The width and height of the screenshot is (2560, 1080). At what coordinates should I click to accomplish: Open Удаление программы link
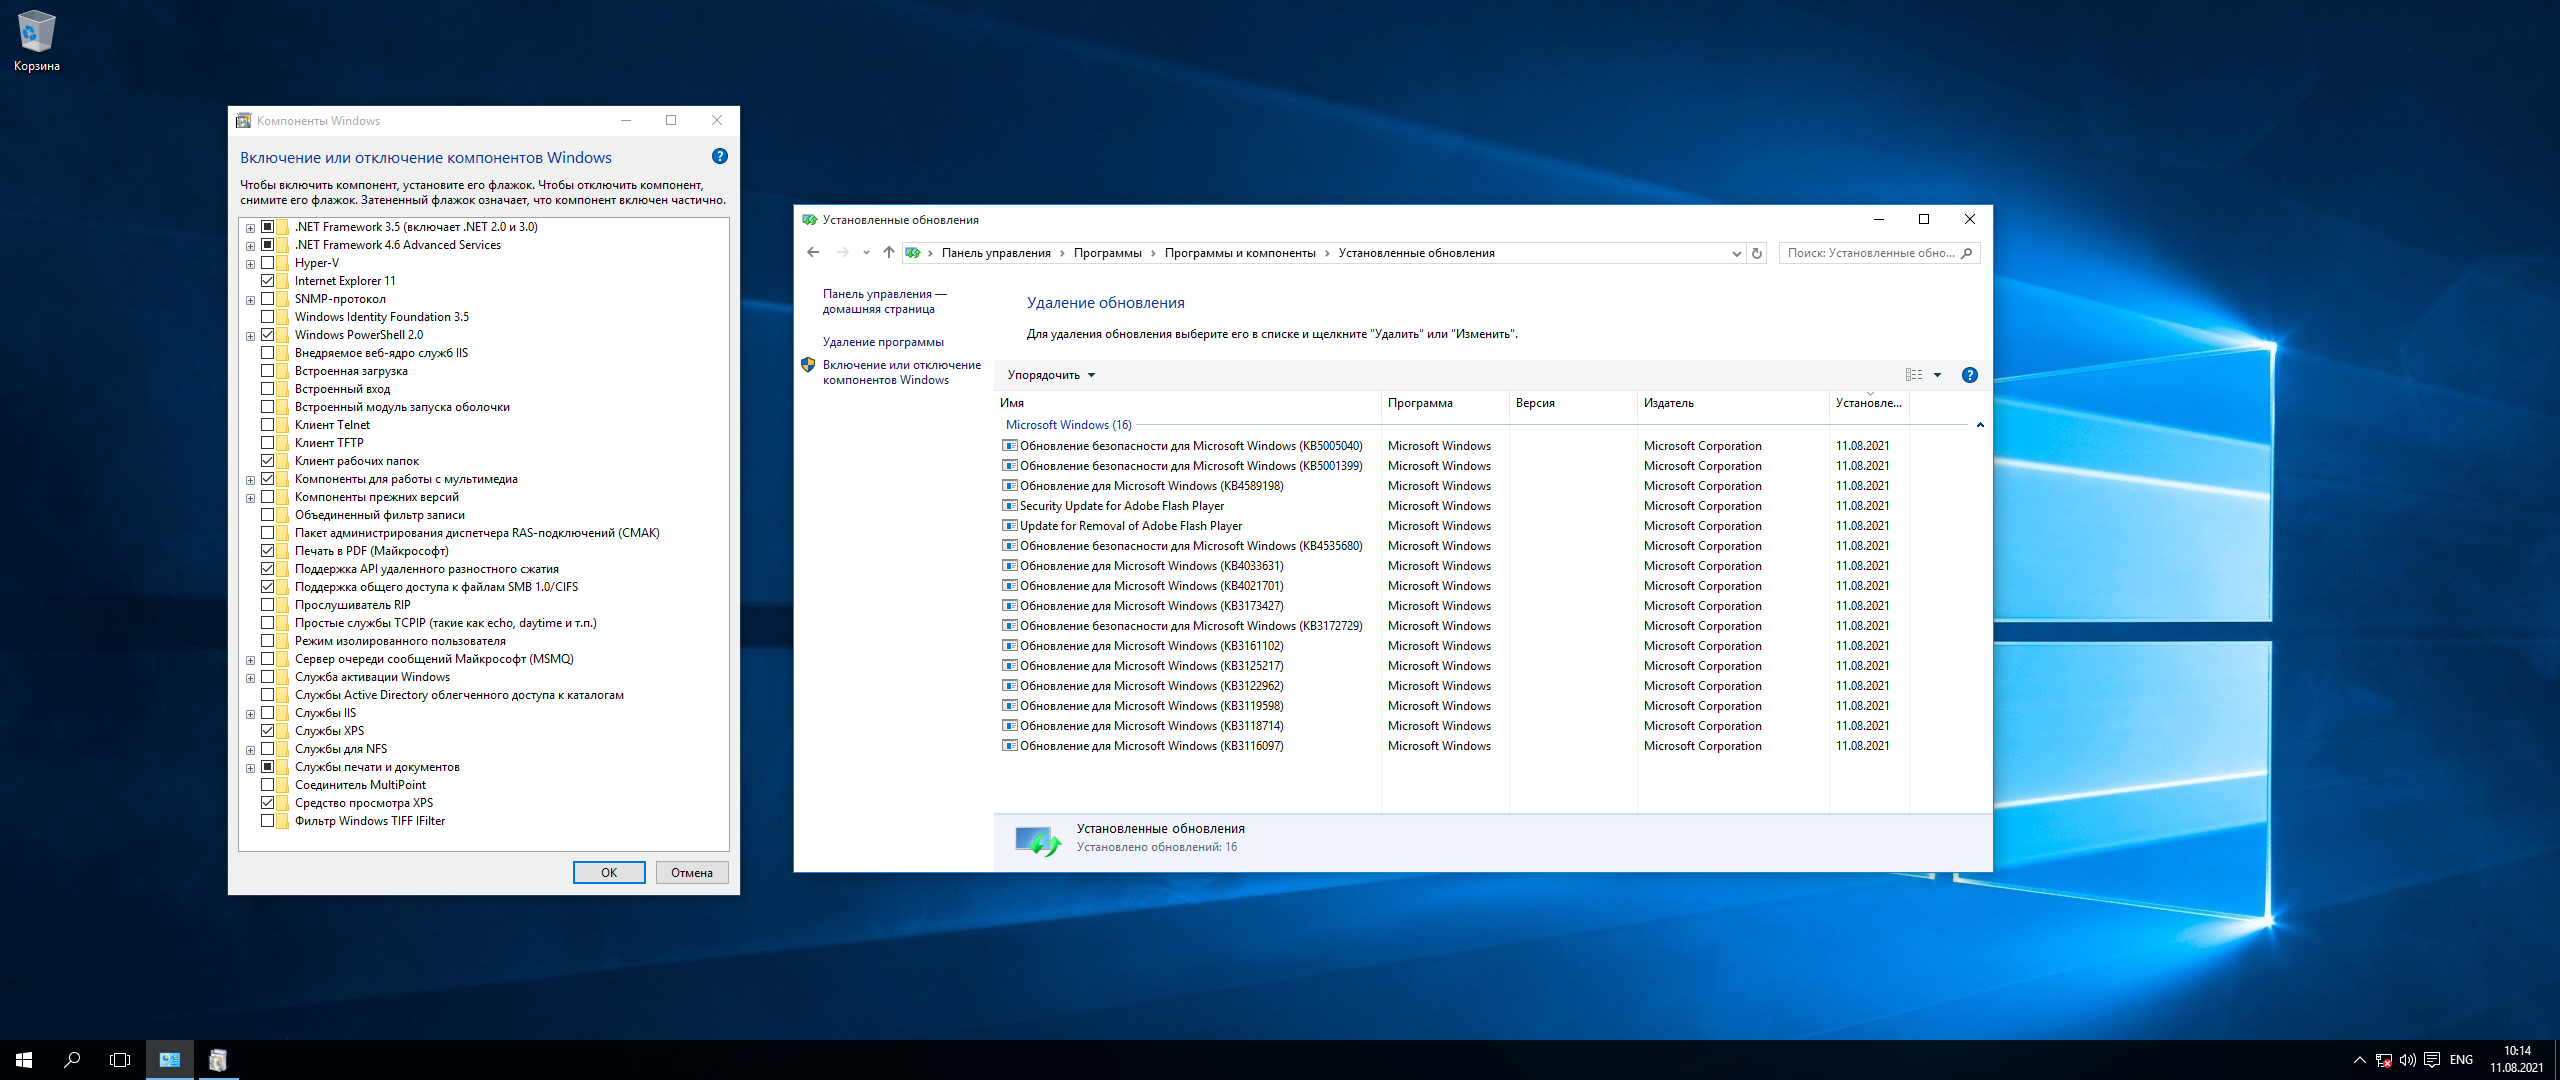(883, 342)
